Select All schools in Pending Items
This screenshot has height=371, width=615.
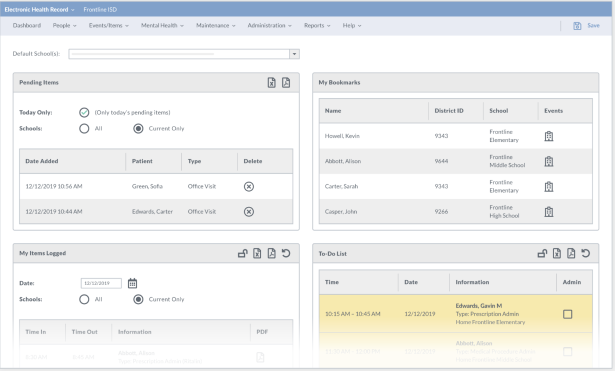[84, 129]
